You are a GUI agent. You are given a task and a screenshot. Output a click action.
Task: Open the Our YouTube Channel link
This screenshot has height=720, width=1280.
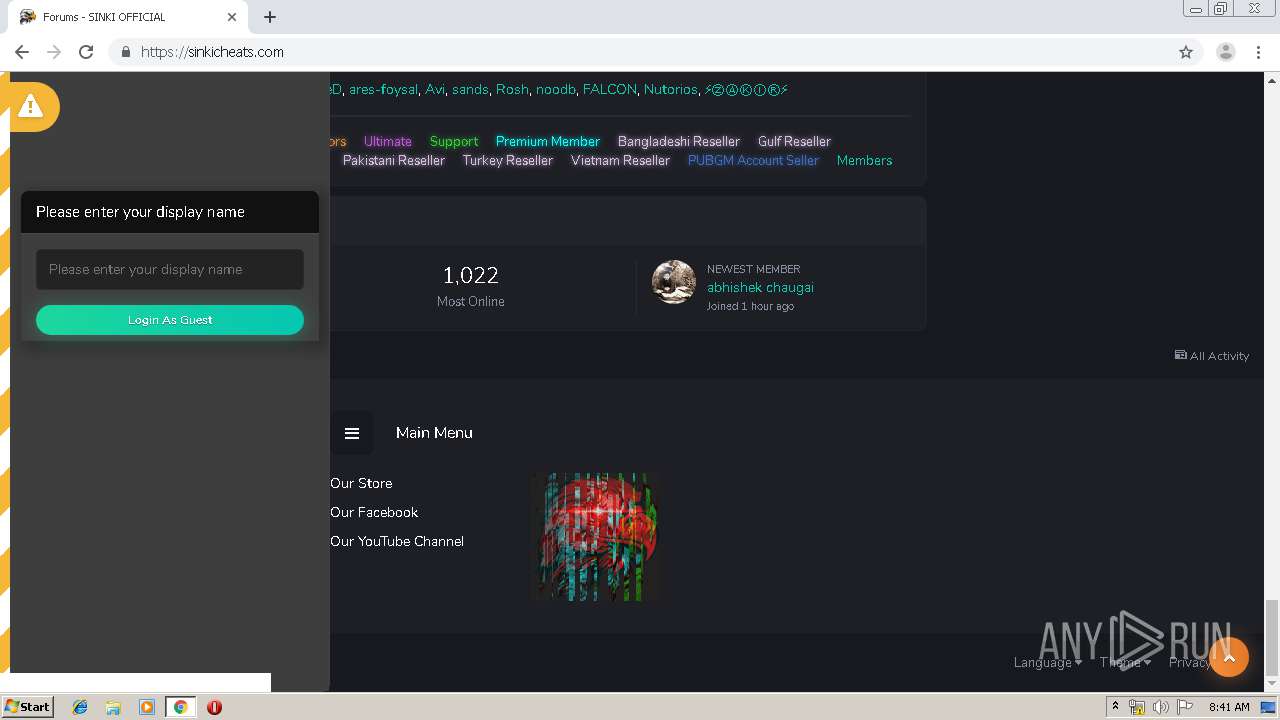point(397,541)
